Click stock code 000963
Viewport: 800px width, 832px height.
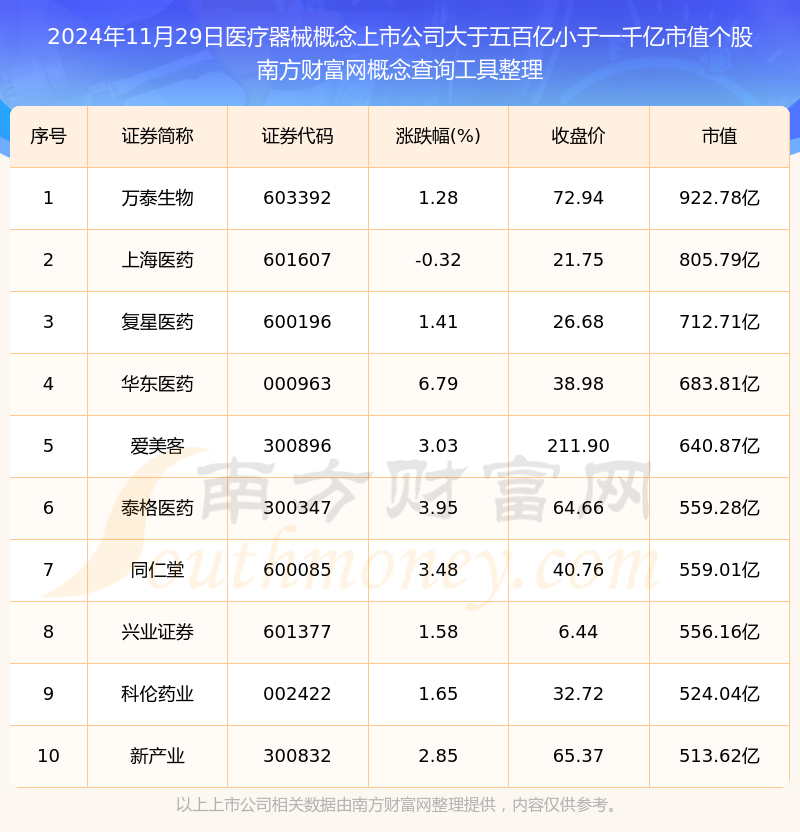(297, 384)
